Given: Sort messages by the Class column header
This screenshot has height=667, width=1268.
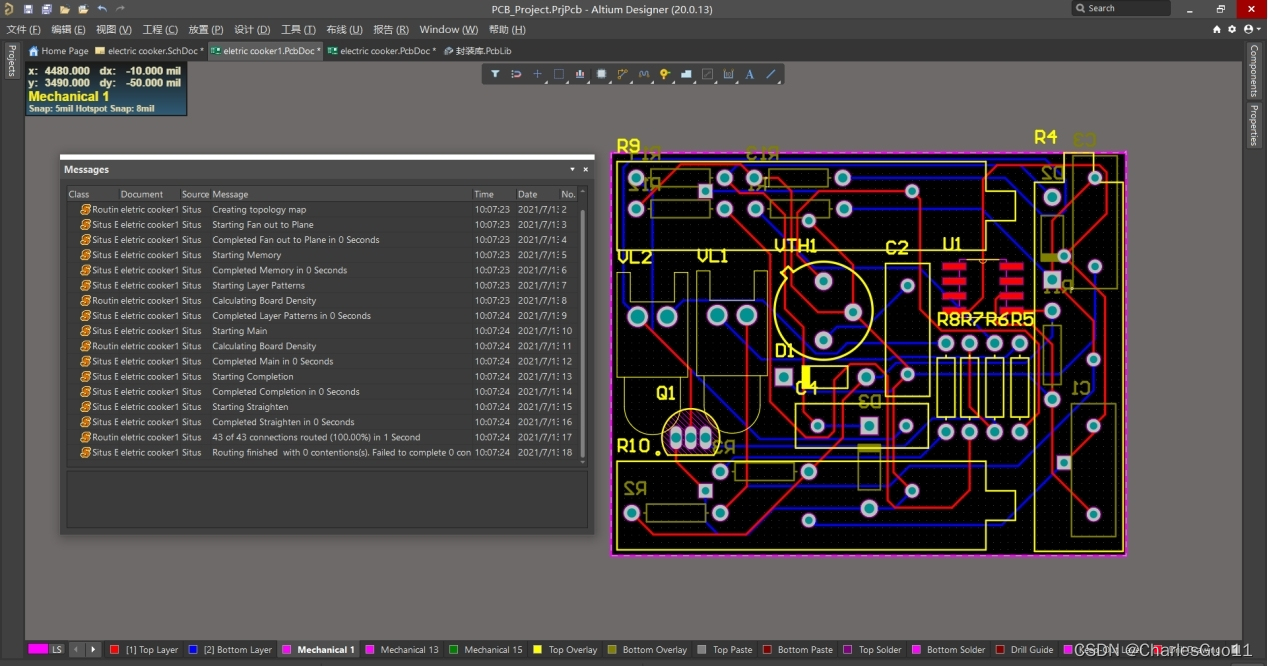Looking at the screenshot, I should coord(91,194).
